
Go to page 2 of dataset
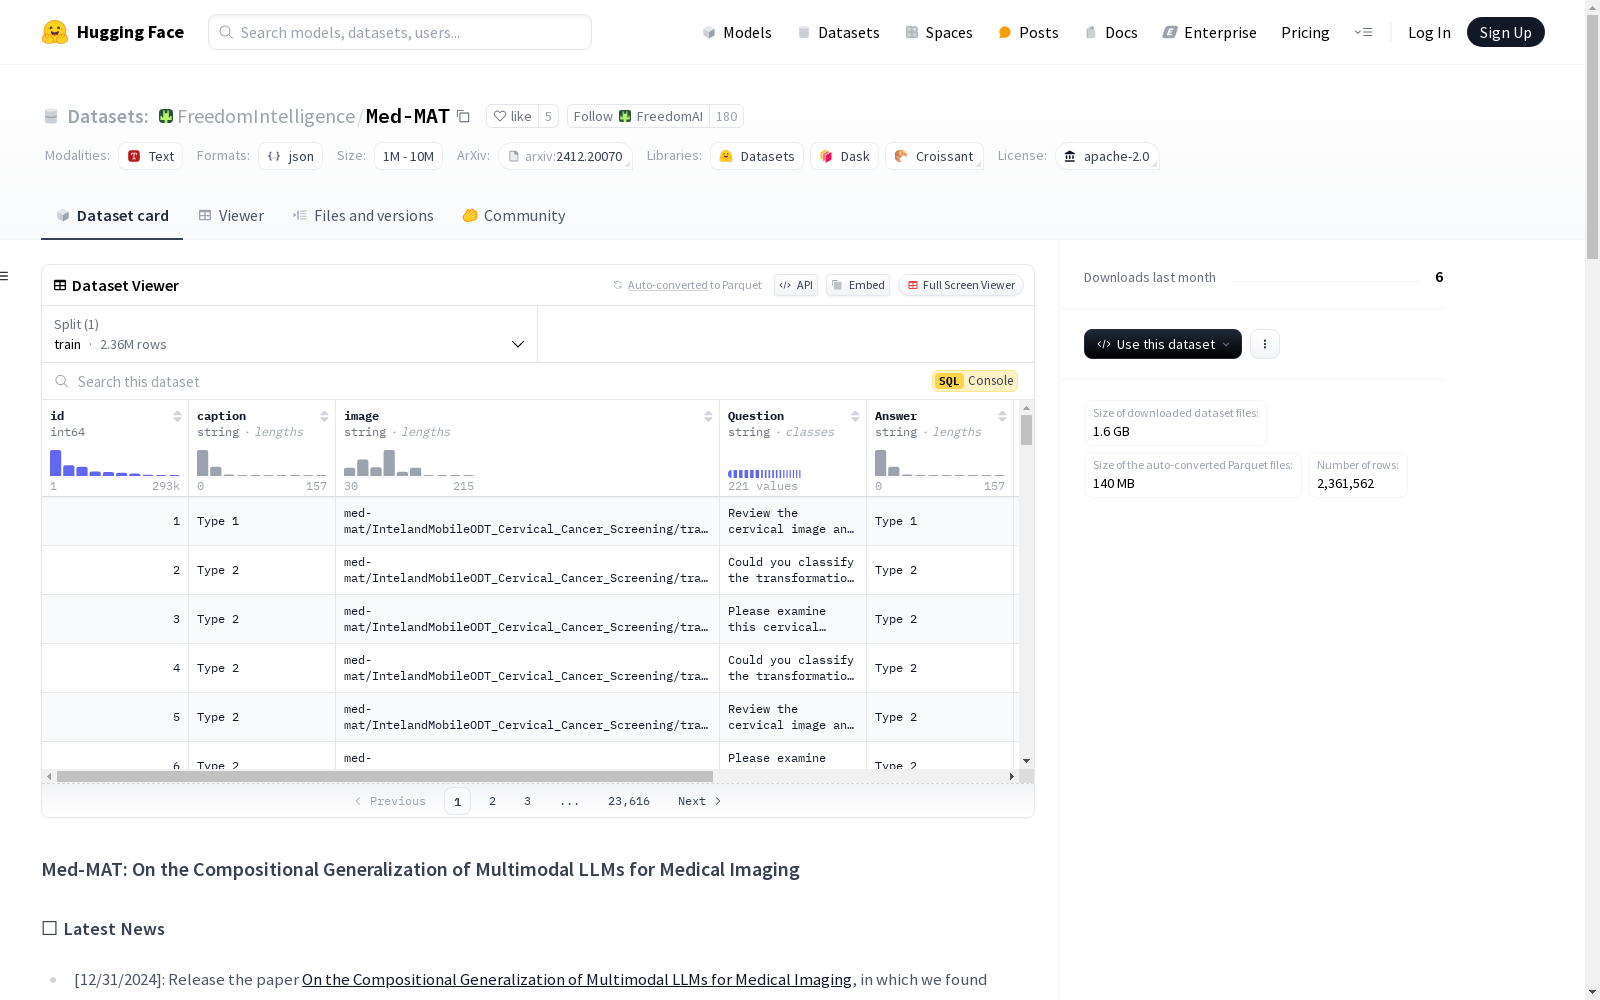492,801
